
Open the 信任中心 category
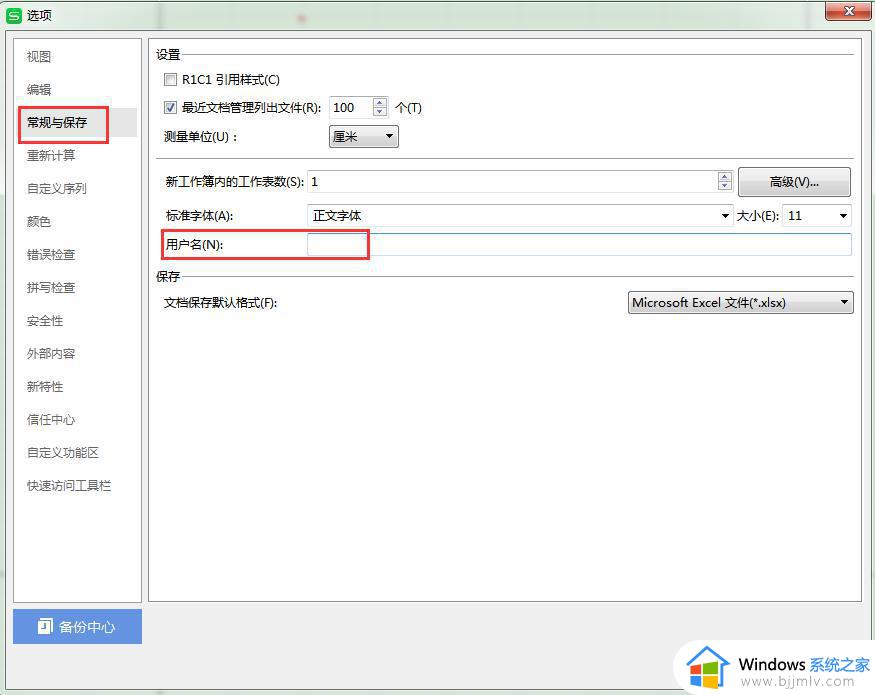coord(51,419)
